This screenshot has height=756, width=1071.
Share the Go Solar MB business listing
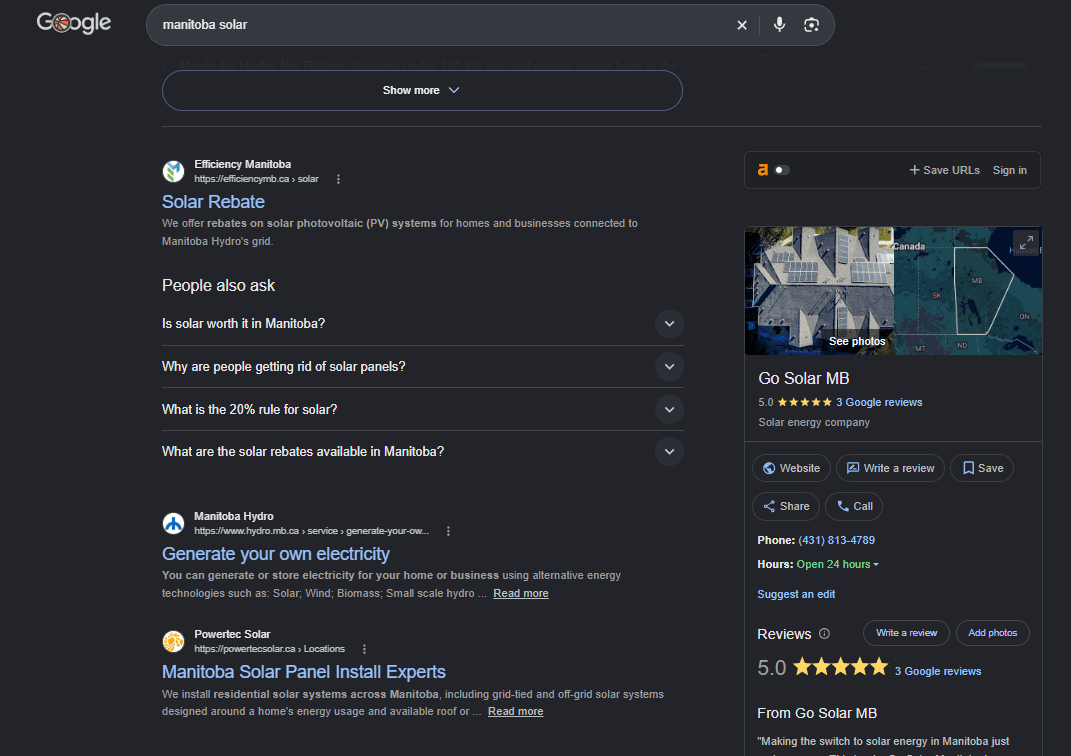tap(785, 507)
